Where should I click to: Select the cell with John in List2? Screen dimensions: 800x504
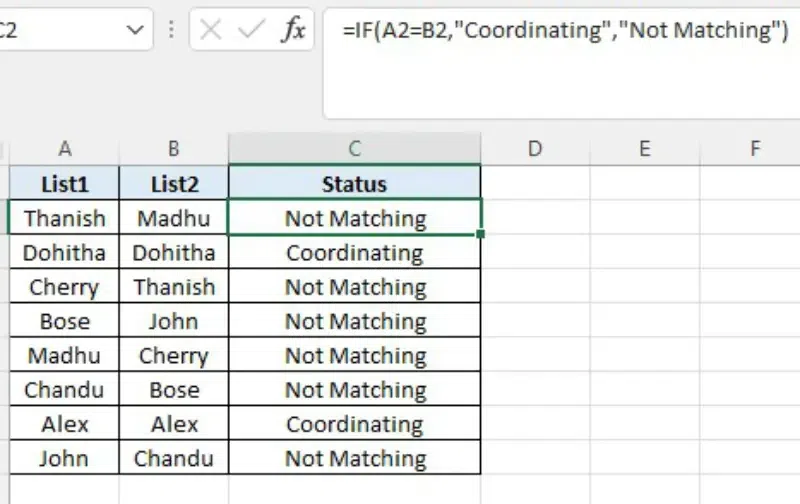[x=174, y=321]
